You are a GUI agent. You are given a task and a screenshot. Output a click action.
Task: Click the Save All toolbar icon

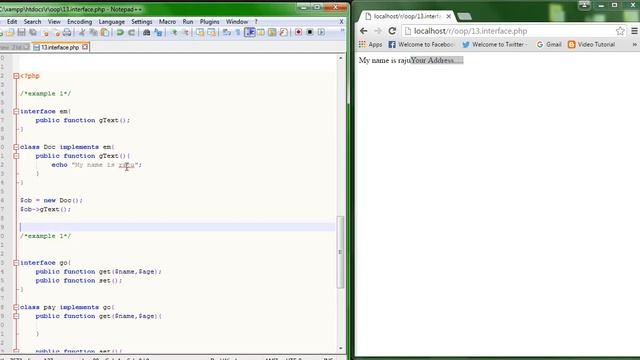(x=33, y=32)
